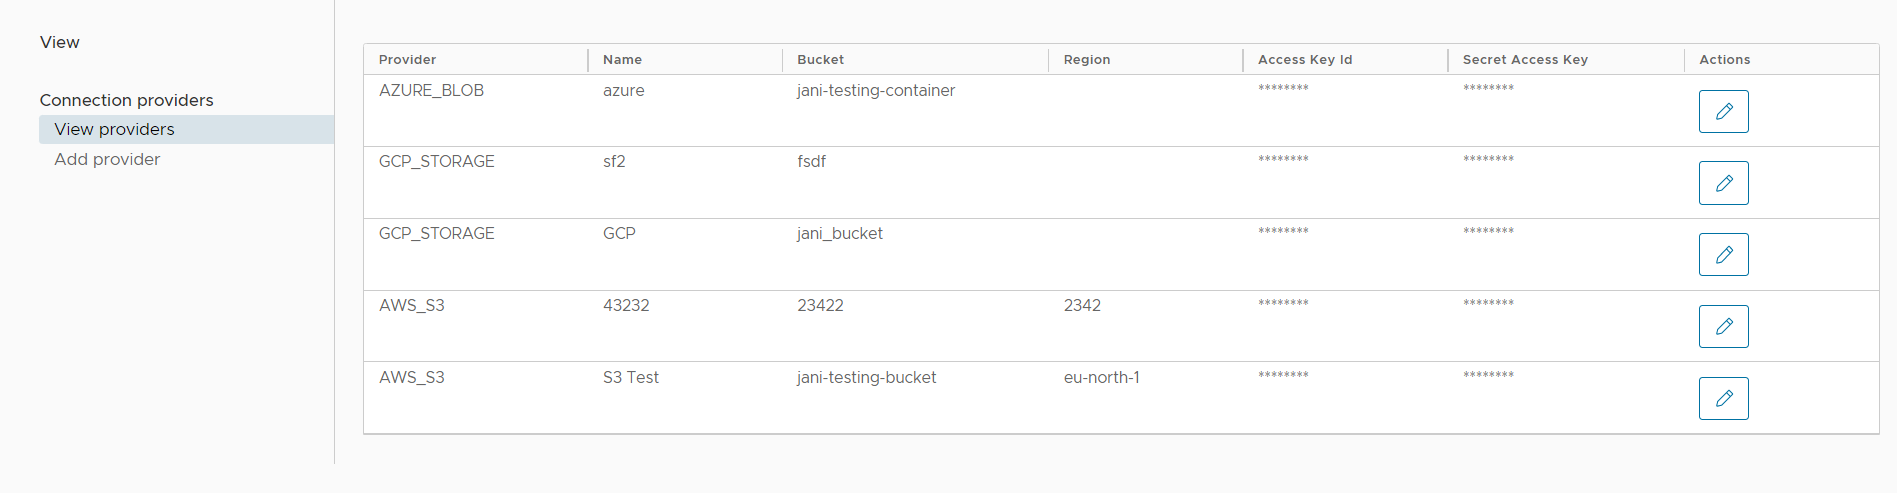
Task: Sort by Provider column header
Action: 407,60
